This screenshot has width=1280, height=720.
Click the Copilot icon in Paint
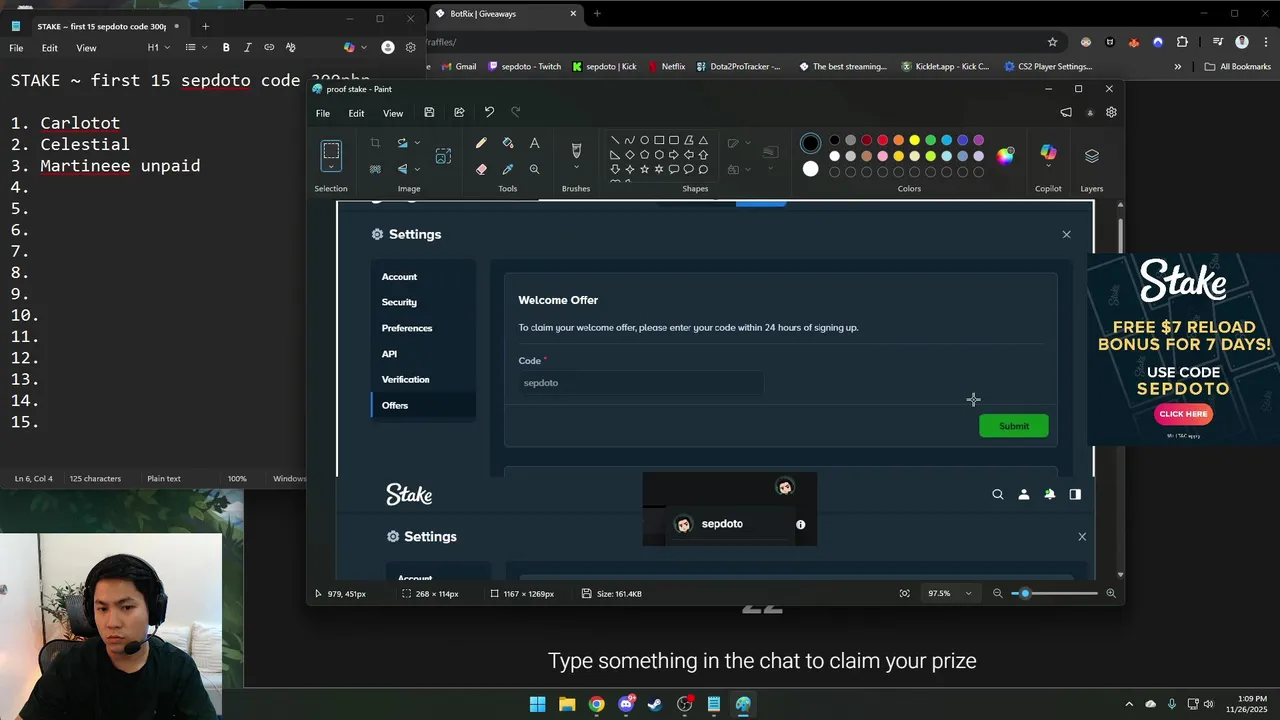(x=1048, y=153)
